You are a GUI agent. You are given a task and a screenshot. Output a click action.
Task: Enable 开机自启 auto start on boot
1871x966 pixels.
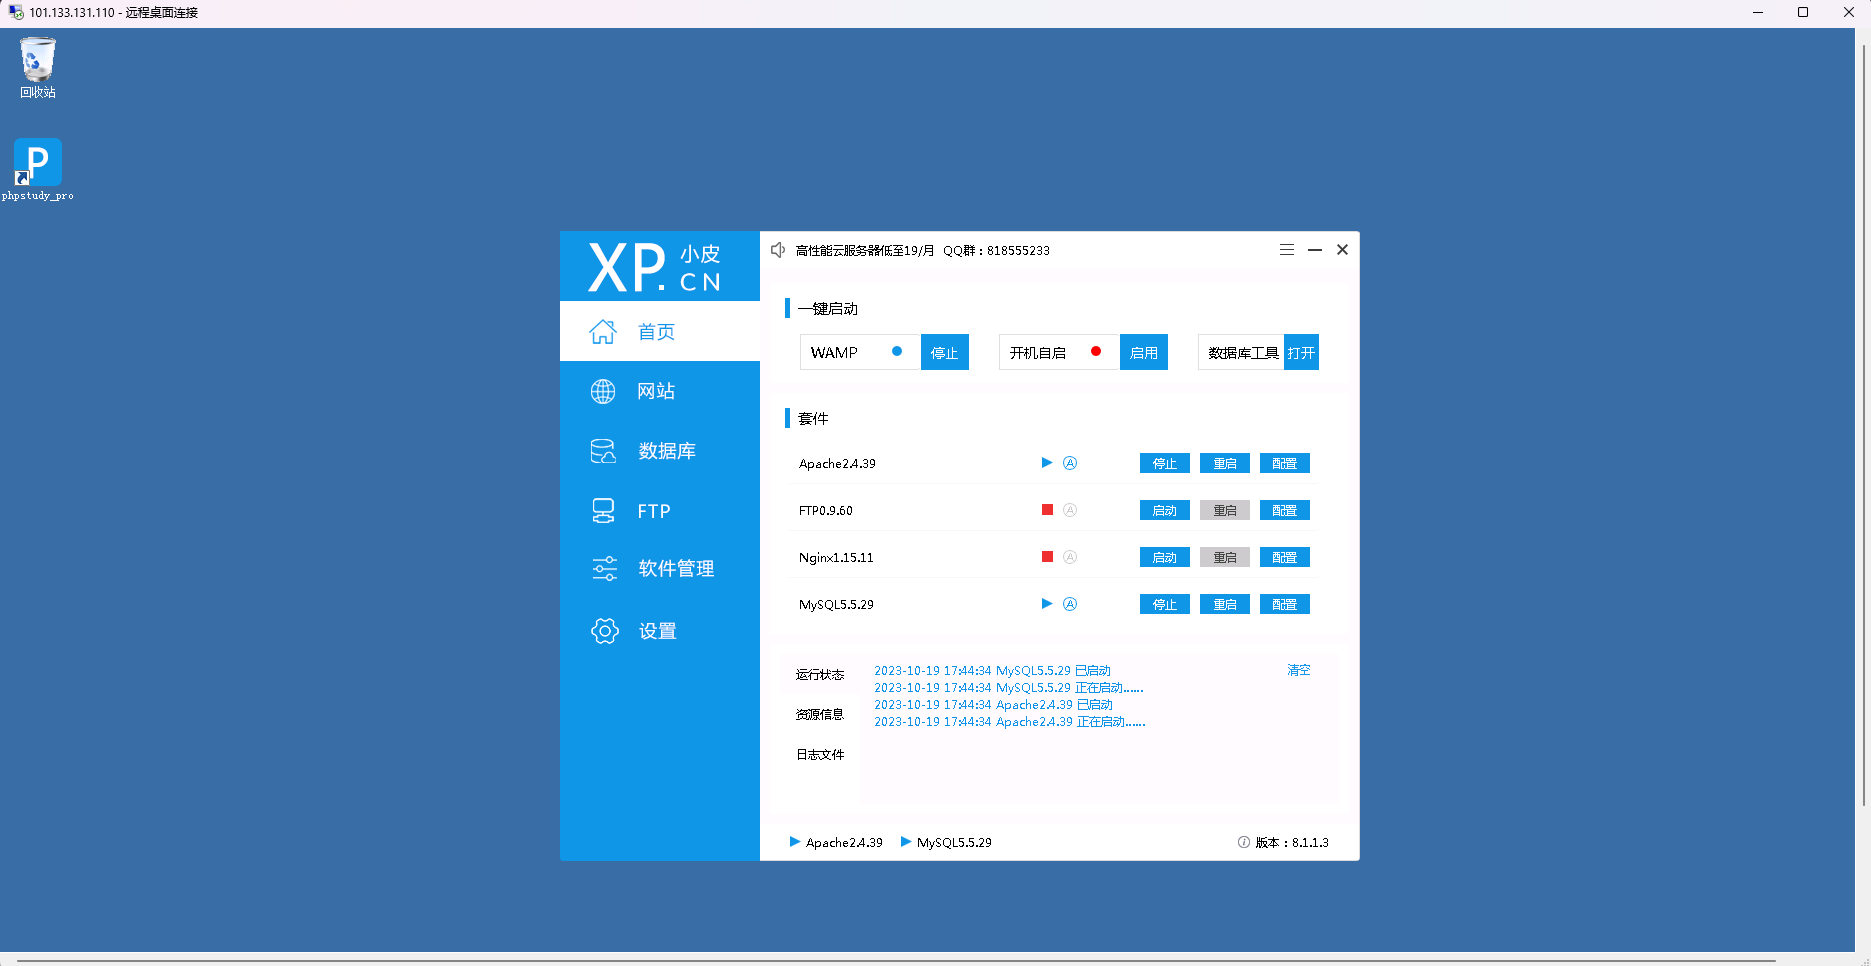1144,352
